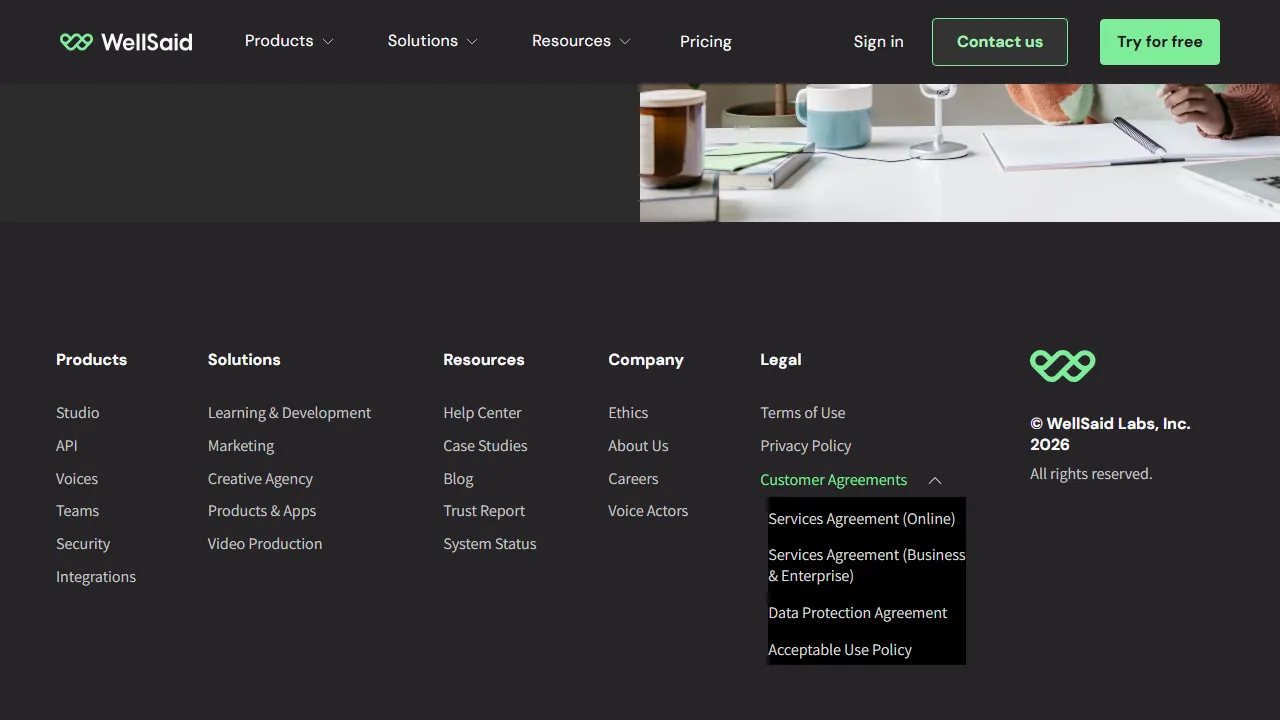The height and width of the screenshot is (720, 1280).
Task: Open Teams in footer Products
Action: point(77,511)
